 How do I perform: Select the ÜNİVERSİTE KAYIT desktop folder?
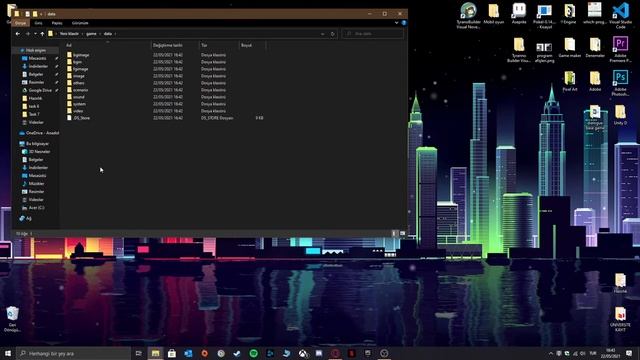(620, 319)
